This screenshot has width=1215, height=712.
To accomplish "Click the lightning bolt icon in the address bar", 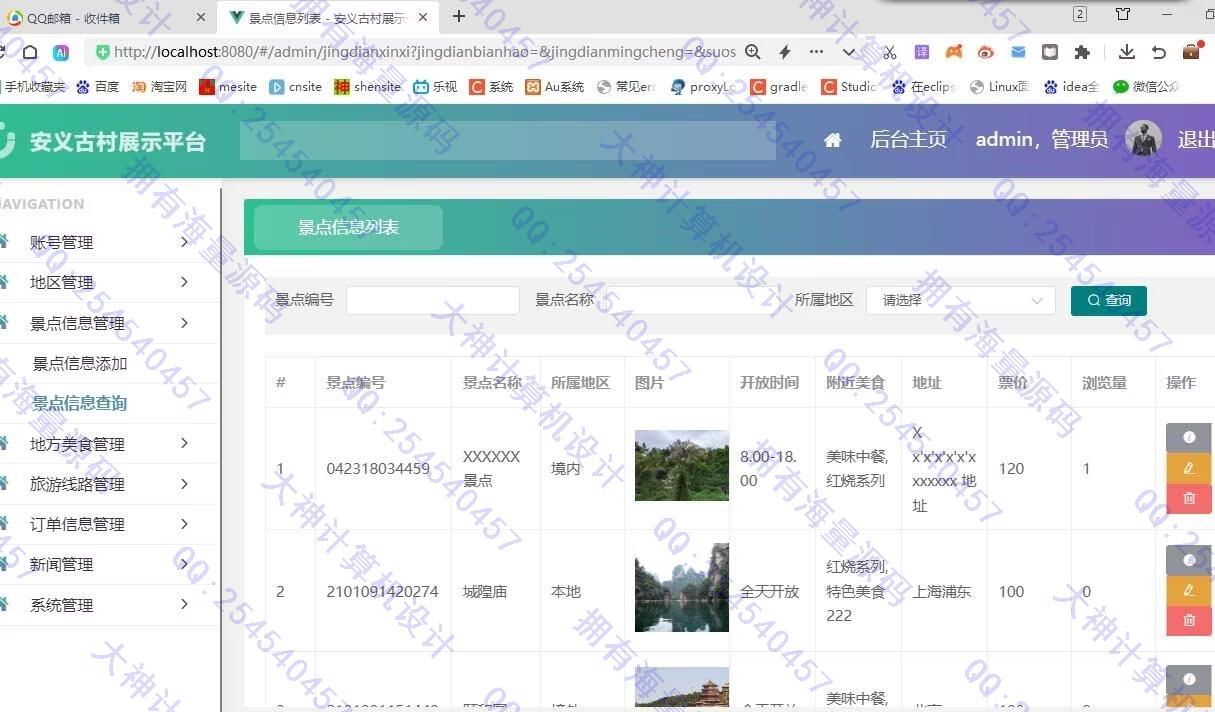I will click(x=785, y=52).
